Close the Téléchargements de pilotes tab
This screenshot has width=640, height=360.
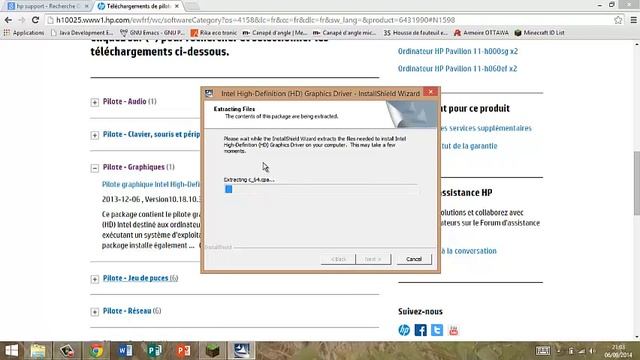(x=177, y=6)
